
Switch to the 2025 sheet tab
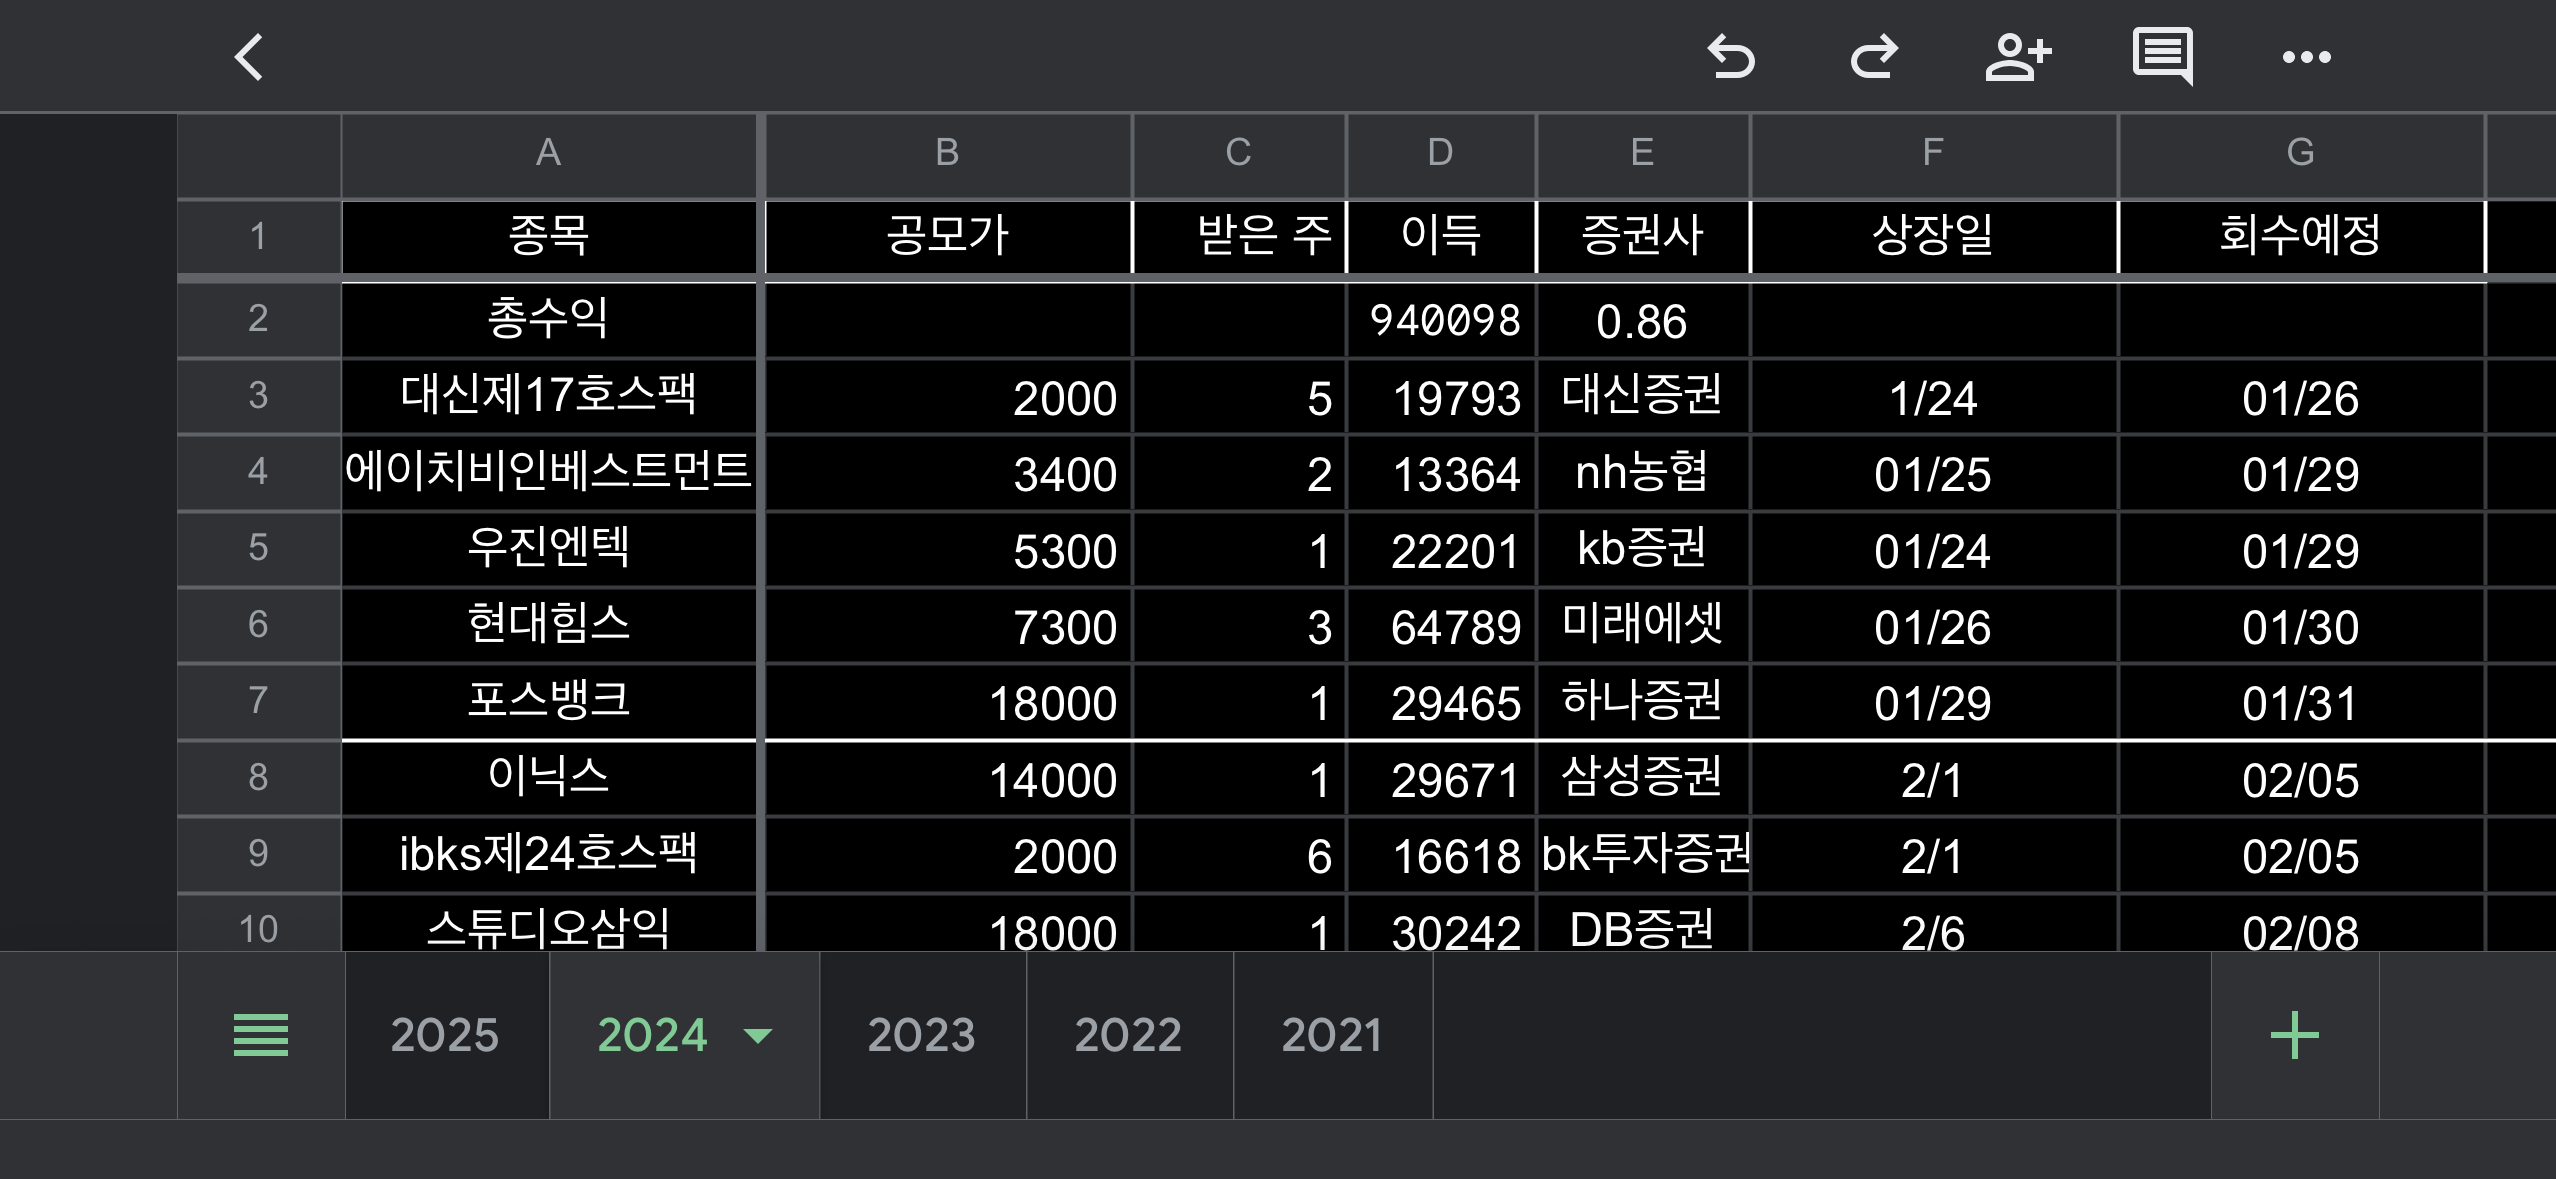(445, 1035)
